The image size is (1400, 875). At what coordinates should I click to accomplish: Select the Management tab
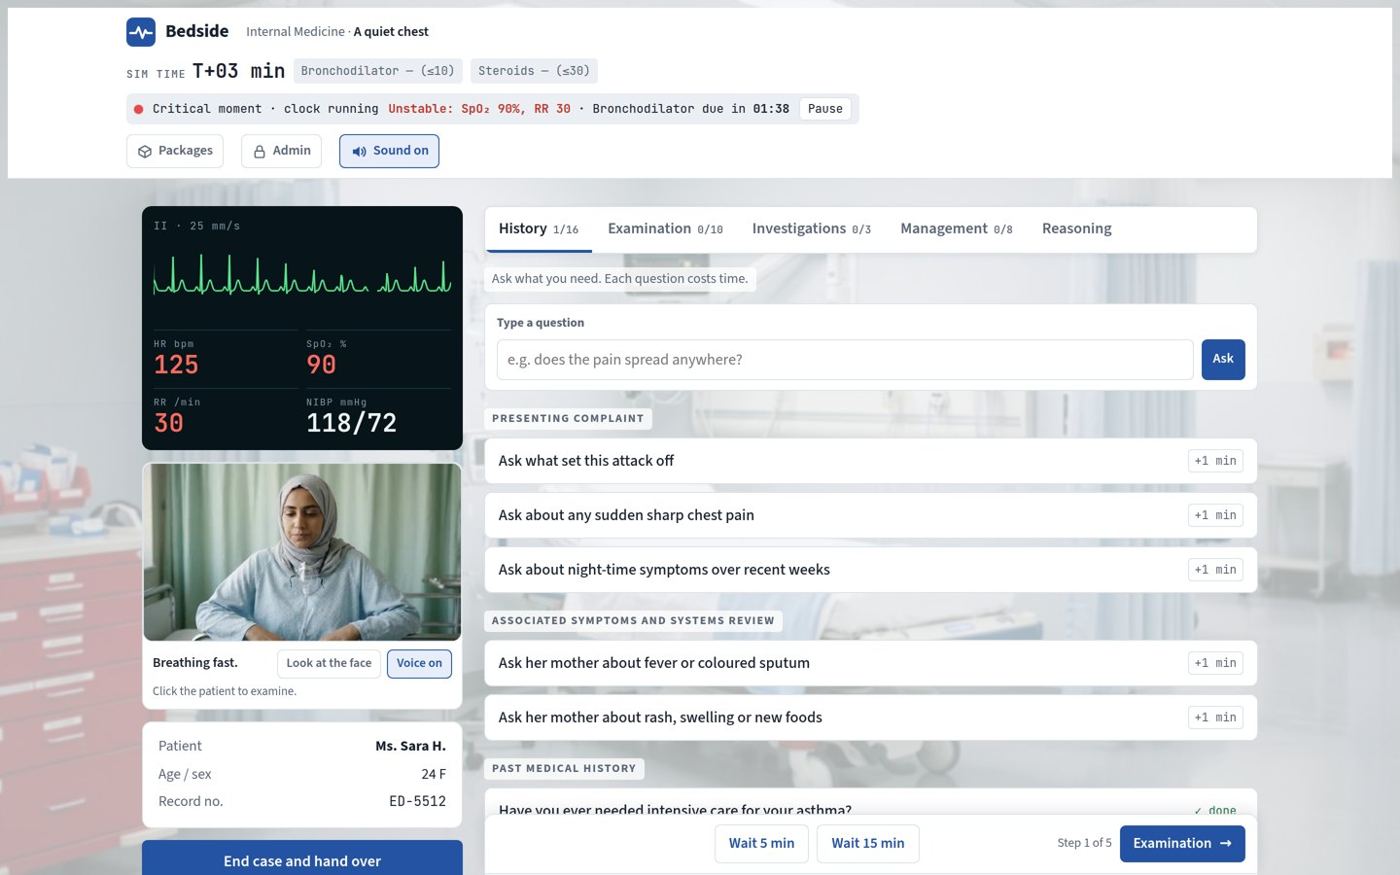[956, 229]
